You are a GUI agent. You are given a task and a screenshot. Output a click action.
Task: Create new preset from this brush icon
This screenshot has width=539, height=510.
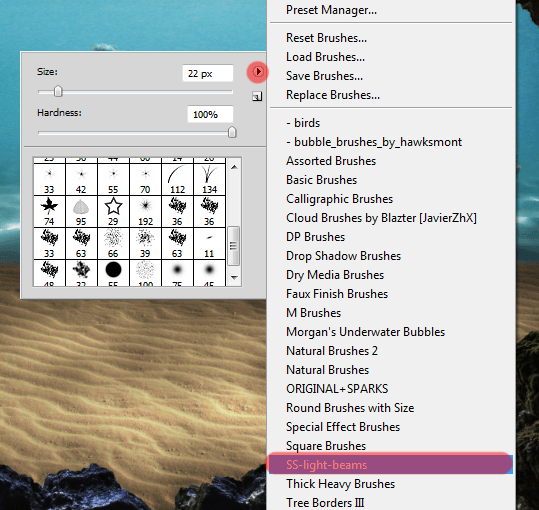click(257, 97)
